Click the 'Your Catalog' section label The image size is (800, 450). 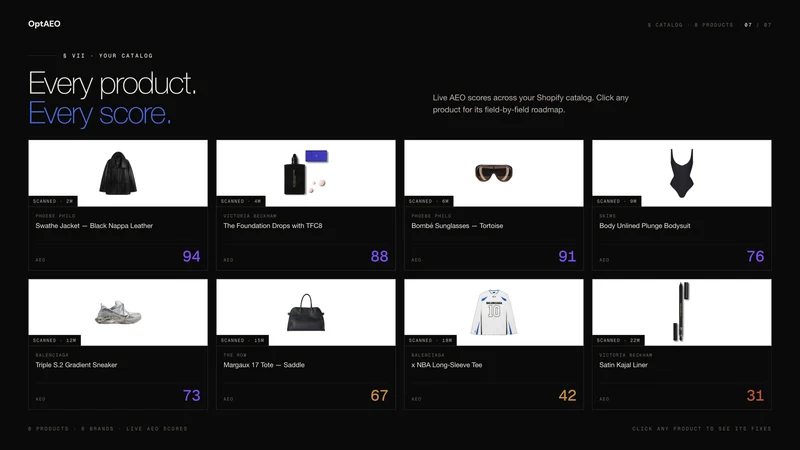tap(108, 56)
